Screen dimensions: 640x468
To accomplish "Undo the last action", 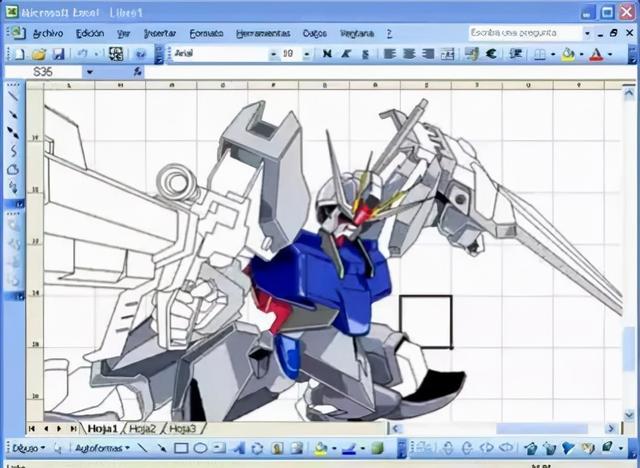I will pyautogui.click(x=82, y=54).
